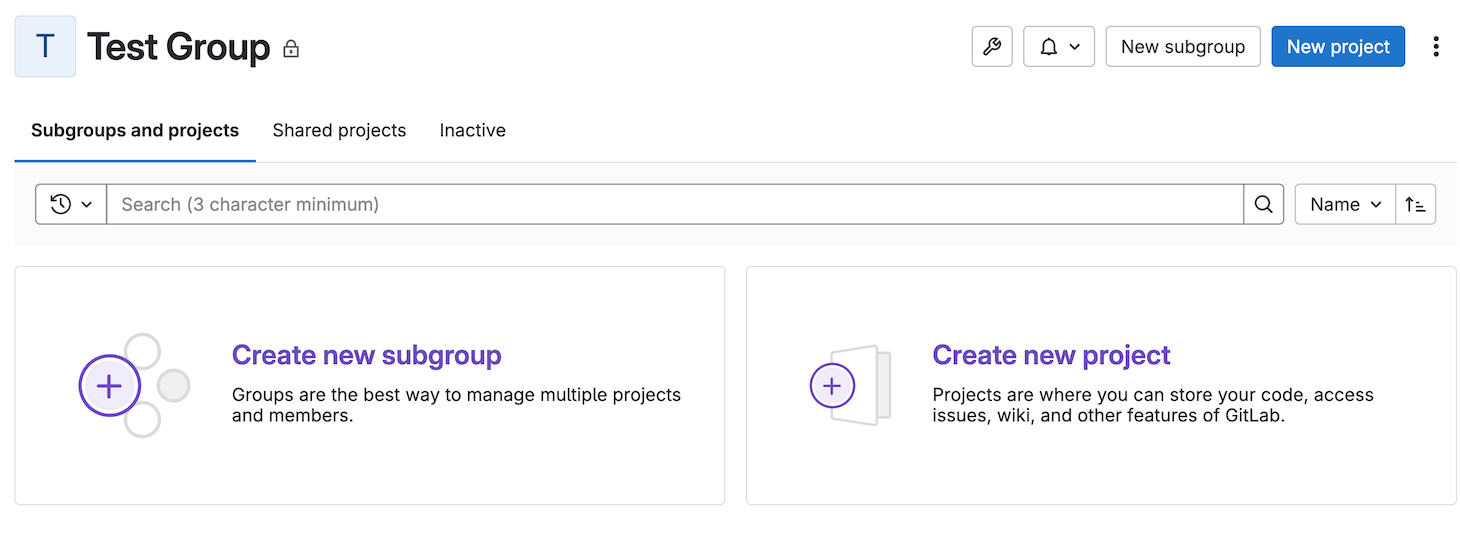Click the Create new project heading link

pyautogui.click(x=1051, y=355)
